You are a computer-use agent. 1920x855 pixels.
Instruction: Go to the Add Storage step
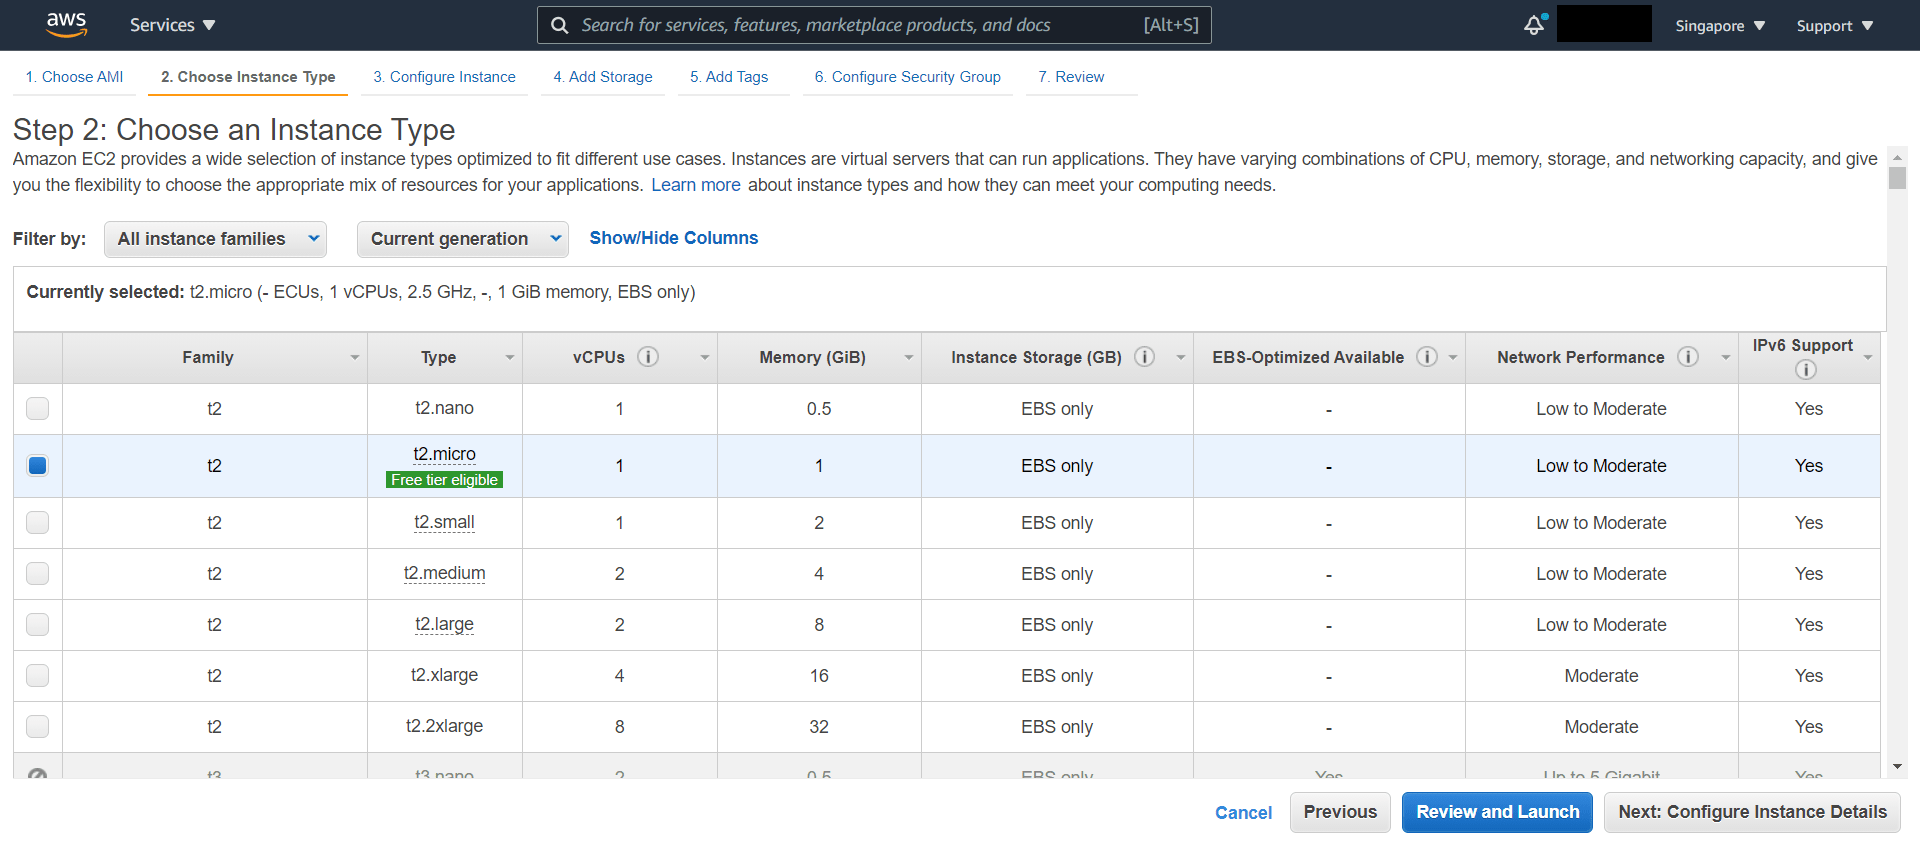click(603, 77)
